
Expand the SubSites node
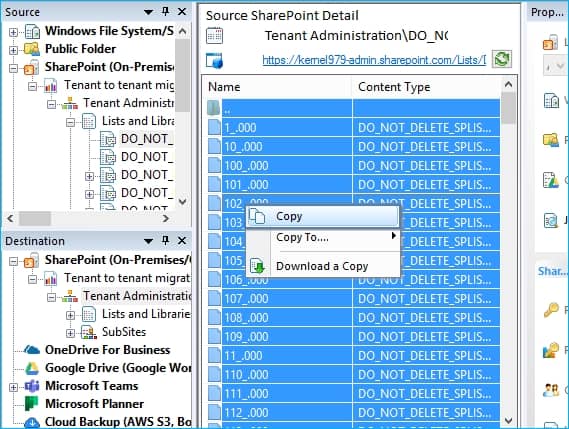click(x=70, y=333)
